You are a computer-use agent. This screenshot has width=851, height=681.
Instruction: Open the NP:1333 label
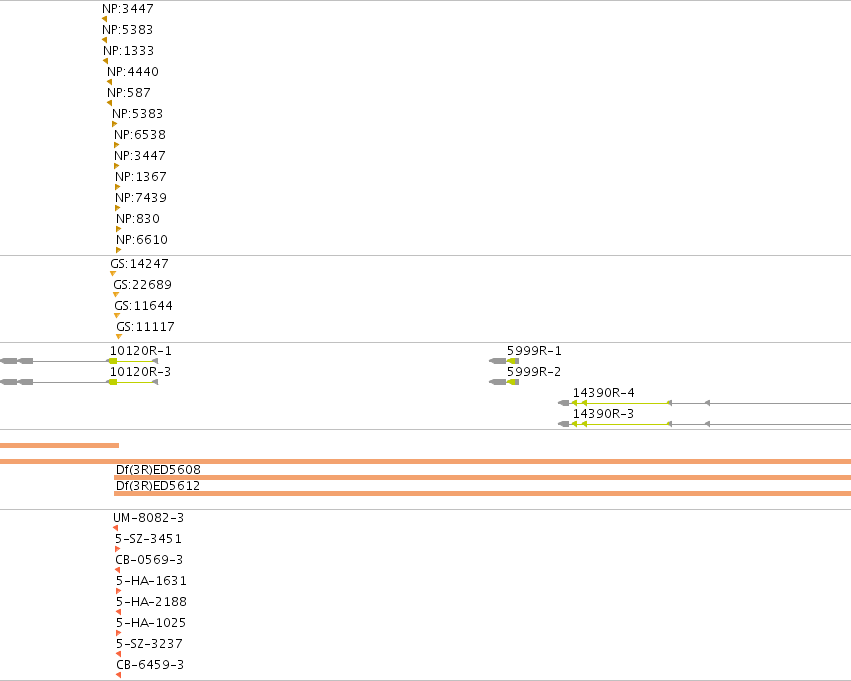point(129,50)
